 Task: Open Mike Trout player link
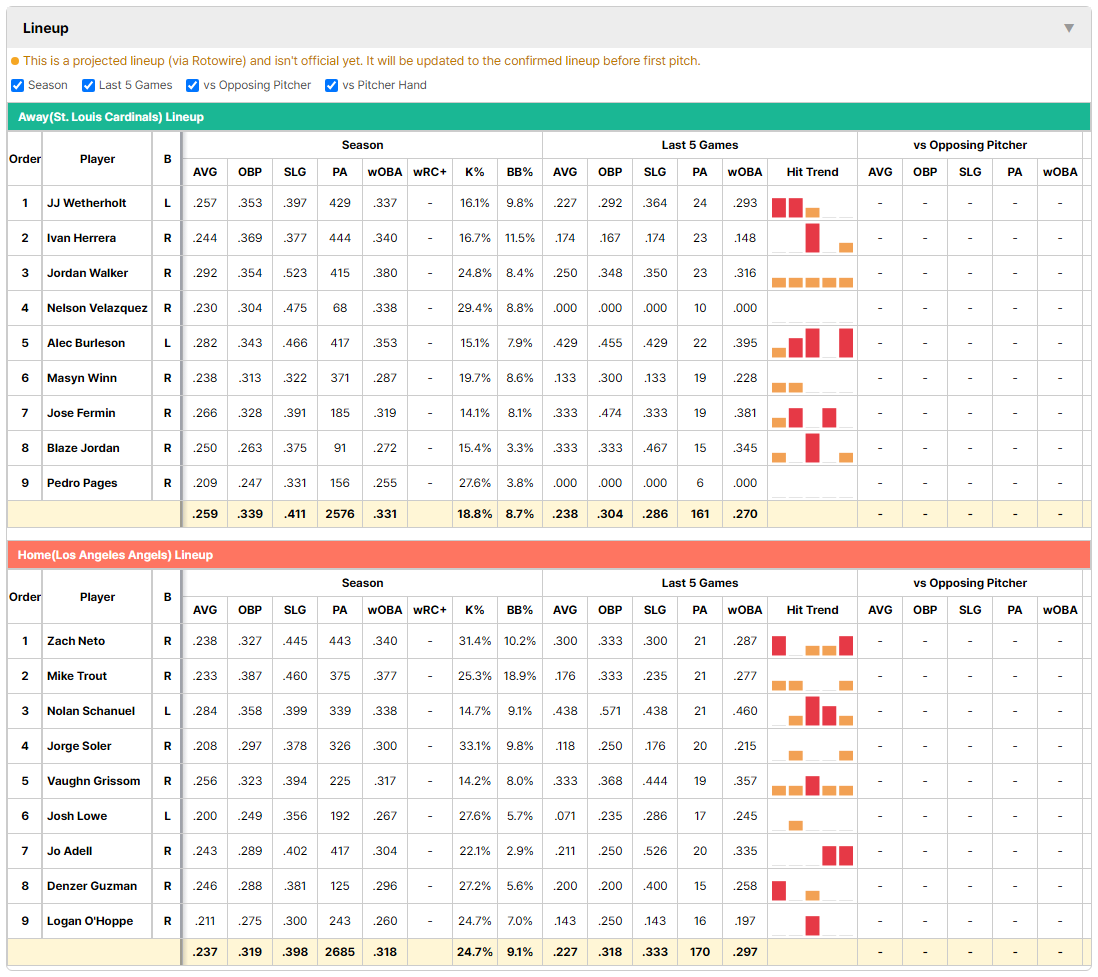[x=77, y=676]
